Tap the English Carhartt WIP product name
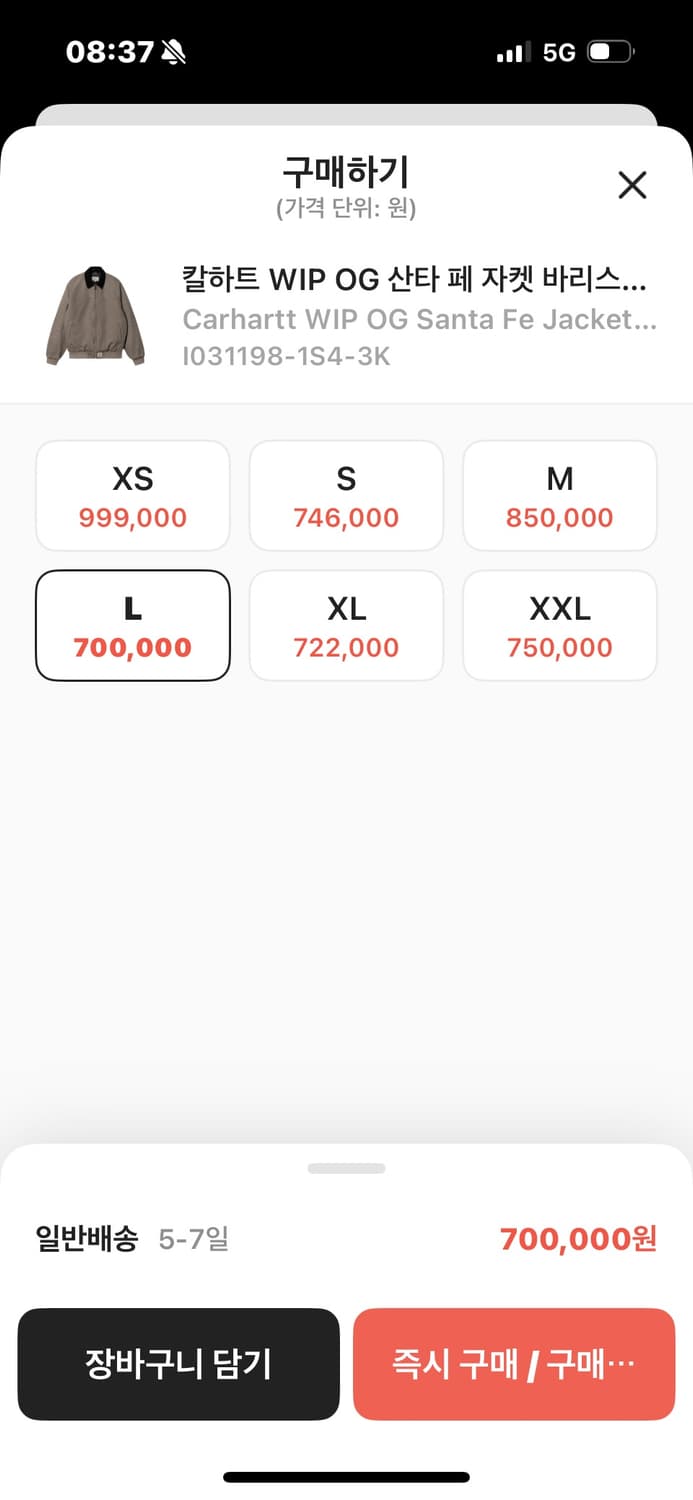Image resolution: width=693 pixels, height=1500 pixels. pos(419,320)
